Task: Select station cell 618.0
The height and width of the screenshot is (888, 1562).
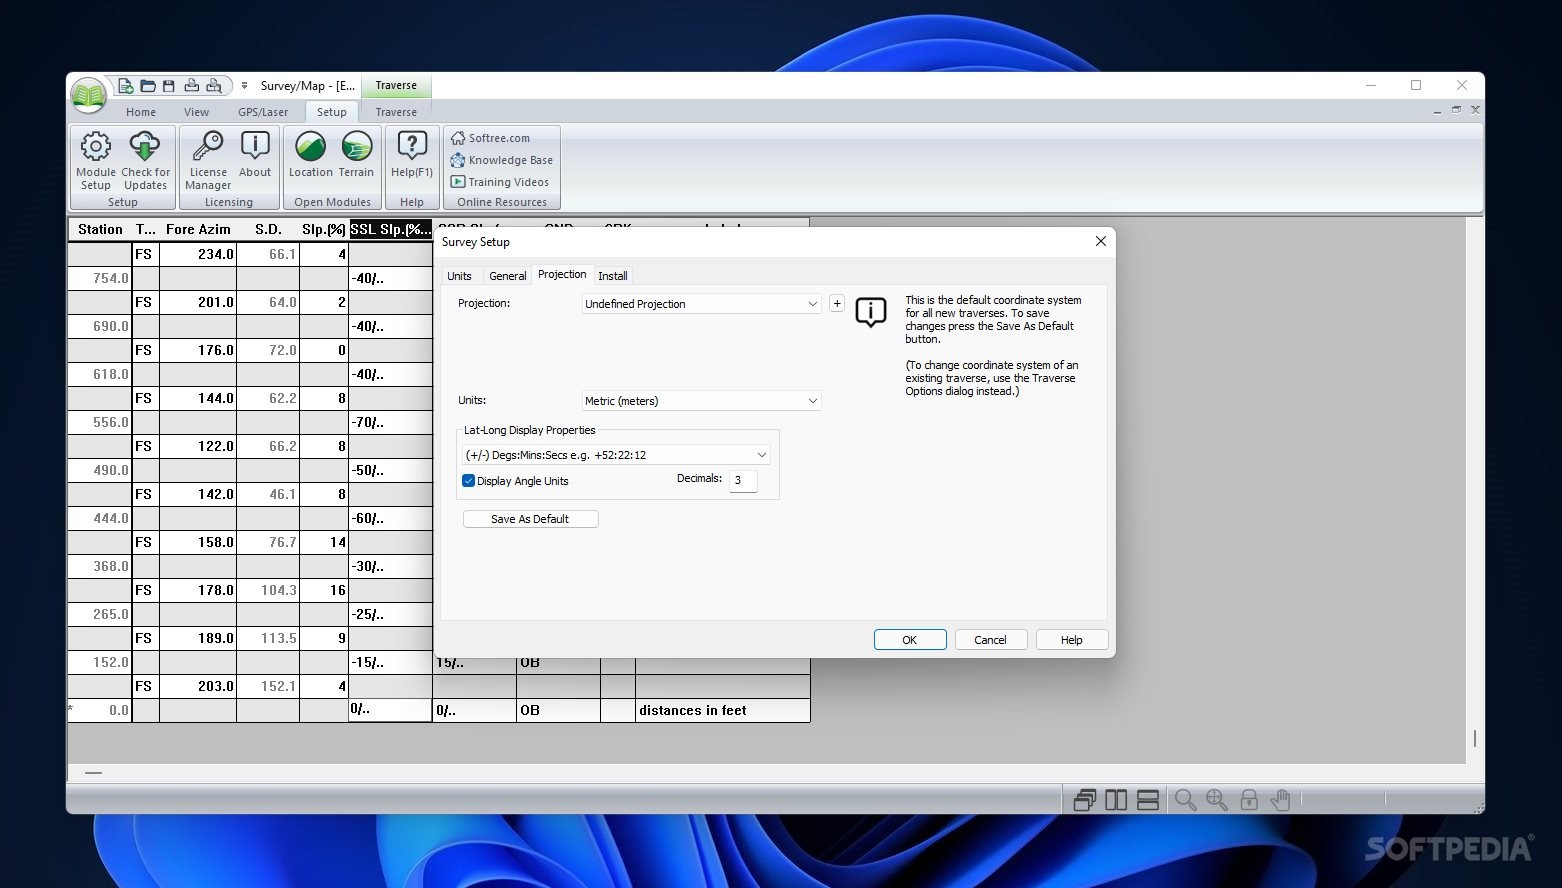Action: [100, 374]
